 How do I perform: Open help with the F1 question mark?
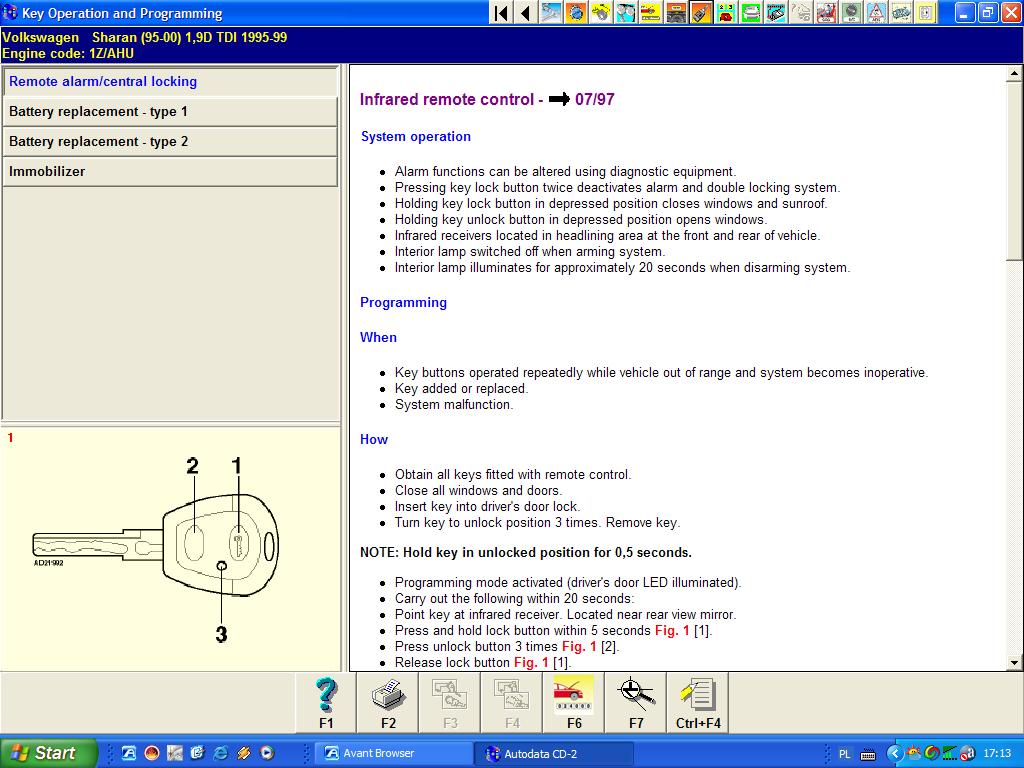[x=326, y=703]
